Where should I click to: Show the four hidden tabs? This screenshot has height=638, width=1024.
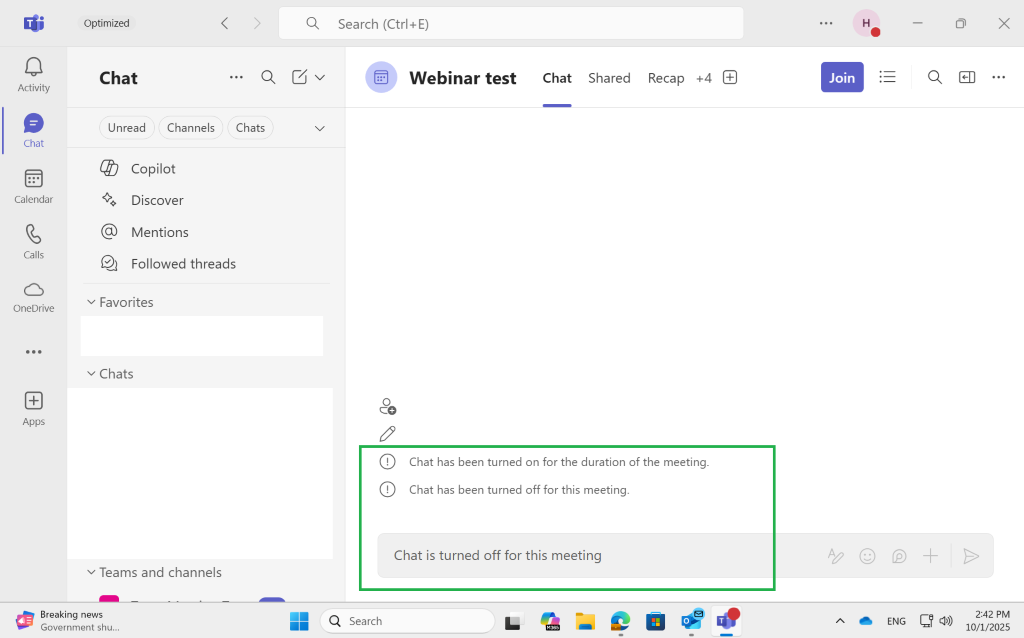pos(703,78)
